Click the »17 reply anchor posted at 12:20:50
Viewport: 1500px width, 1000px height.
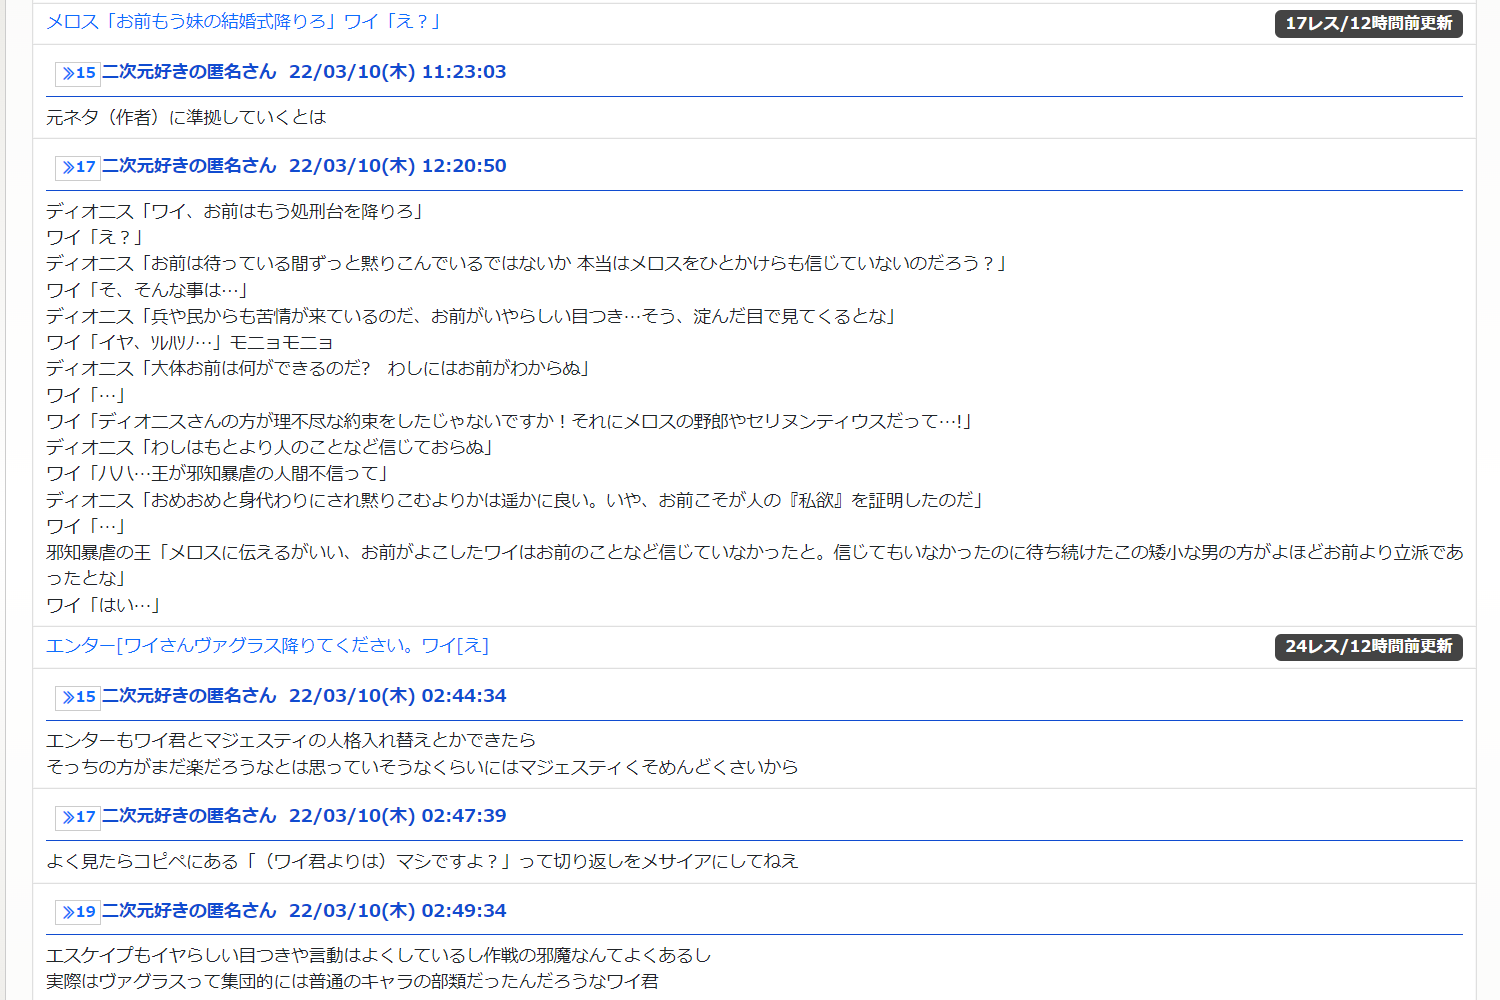[x=78, y=167]
